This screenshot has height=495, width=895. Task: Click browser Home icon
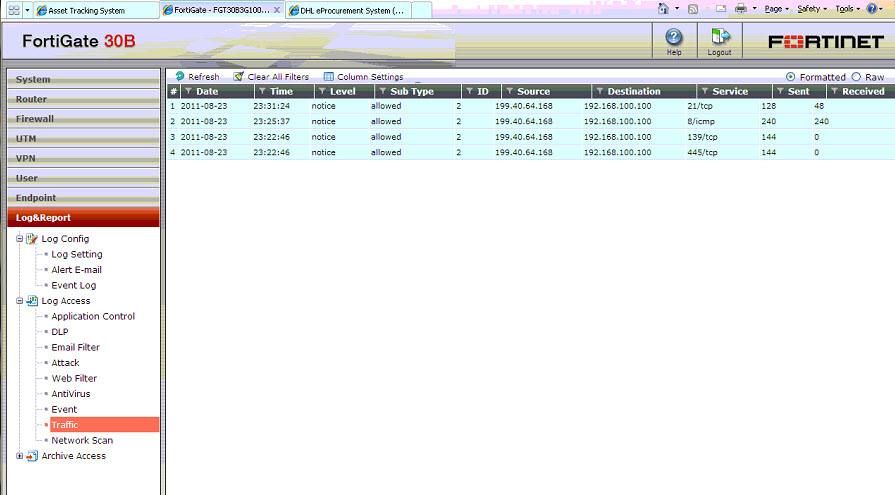coord(663,9)
